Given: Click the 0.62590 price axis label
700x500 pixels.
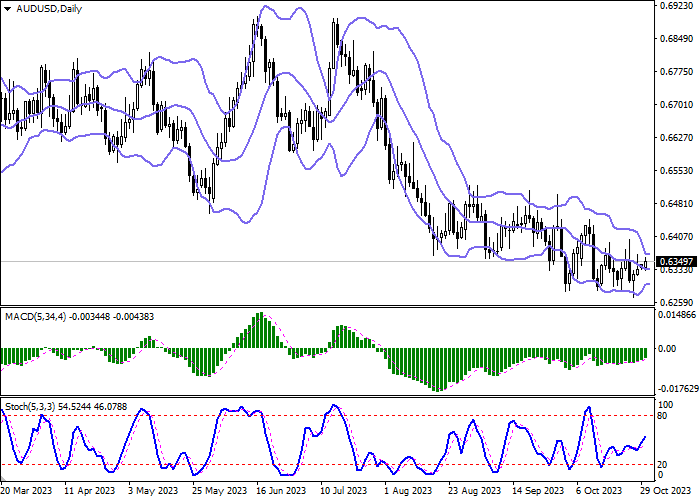Looking at the screenshot, I should click(x=677, y=303).
